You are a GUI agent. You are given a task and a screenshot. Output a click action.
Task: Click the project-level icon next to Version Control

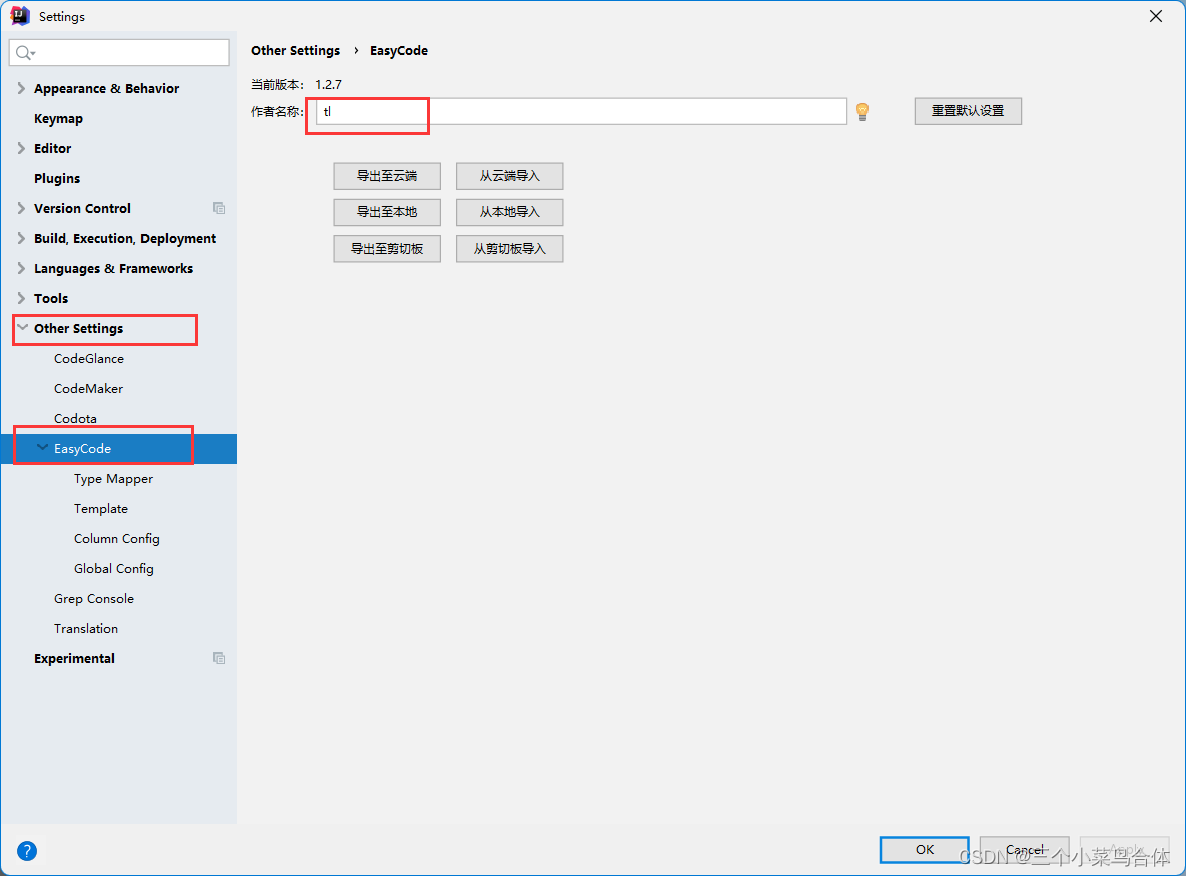tap(219, 208)
